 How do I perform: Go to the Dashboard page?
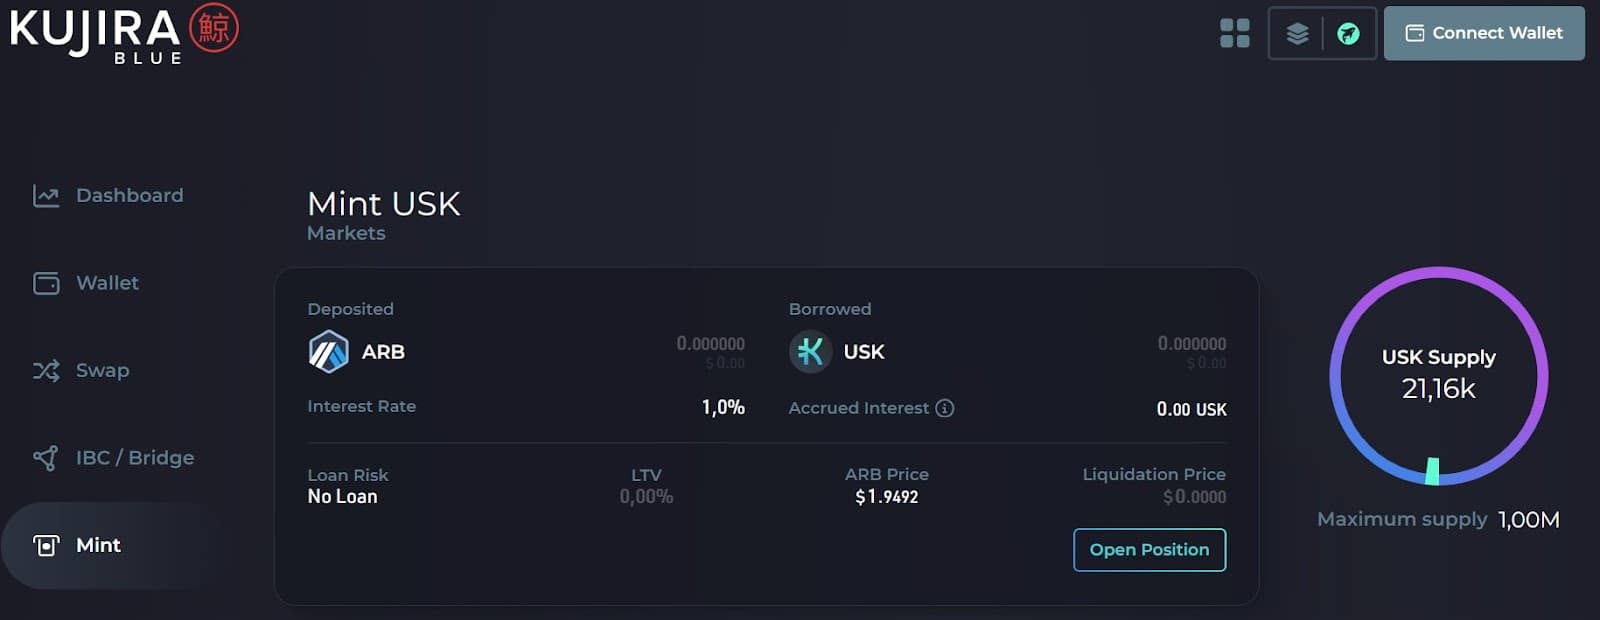tap(129, 196)
